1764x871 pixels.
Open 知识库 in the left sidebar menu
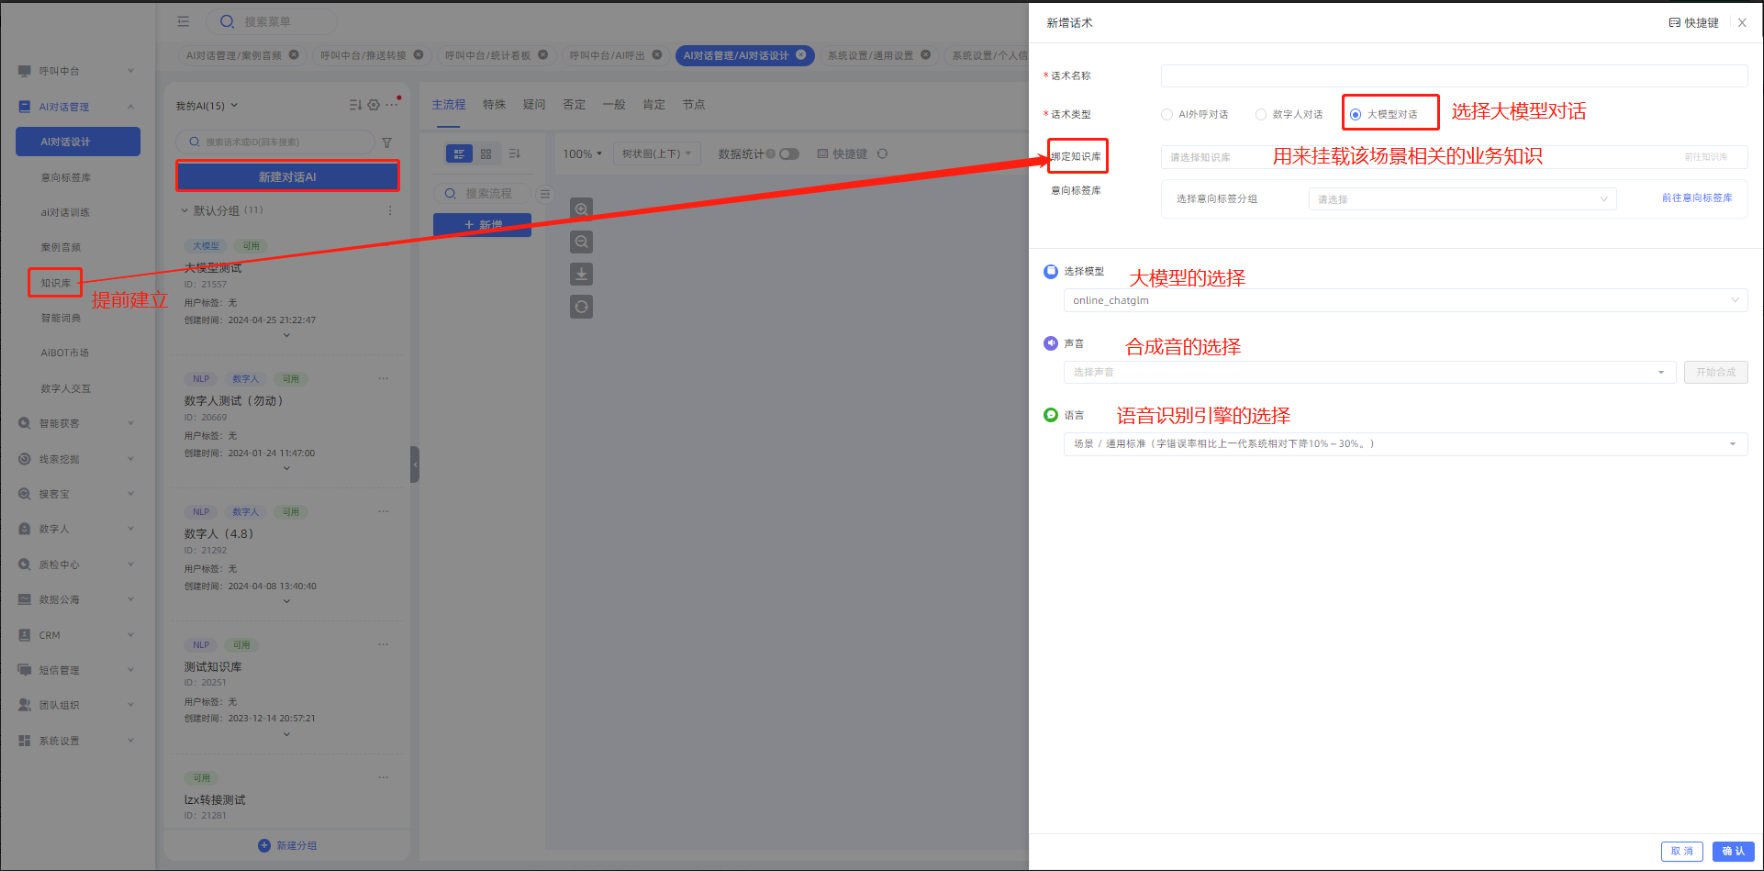tap(56, 283)
